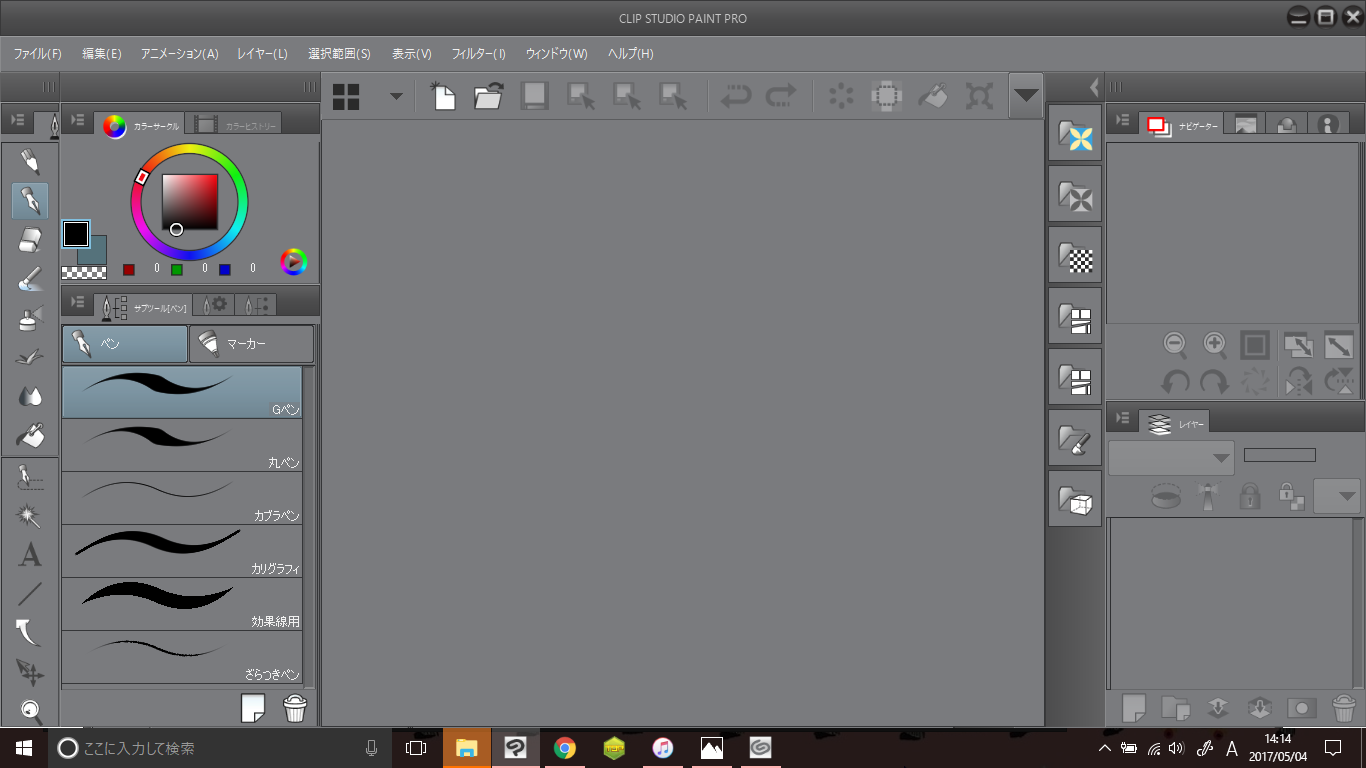Collapse the material palette with the arrow
The image size is (1366, 768).
1094,87
